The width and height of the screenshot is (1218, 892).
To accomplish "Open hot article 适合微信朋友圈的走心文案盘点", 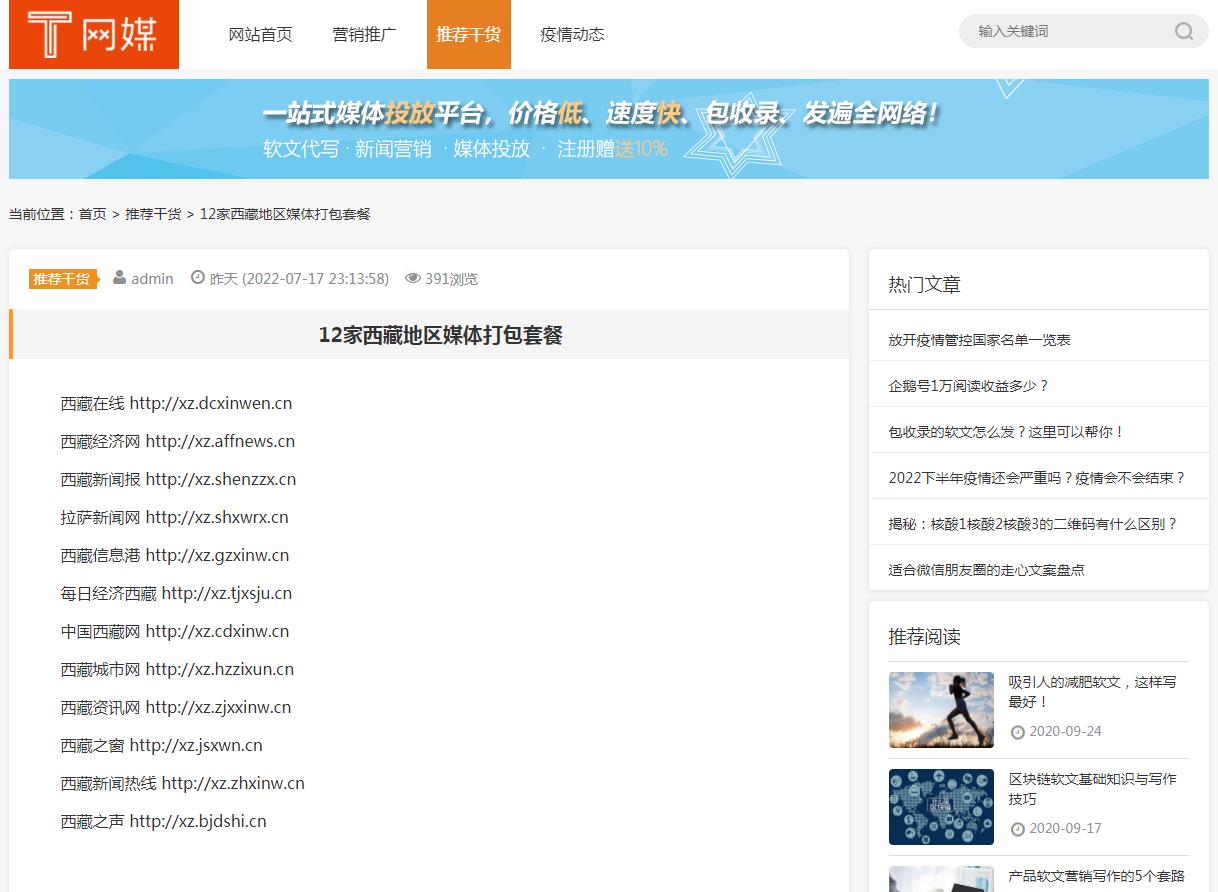I will [987, 570].
